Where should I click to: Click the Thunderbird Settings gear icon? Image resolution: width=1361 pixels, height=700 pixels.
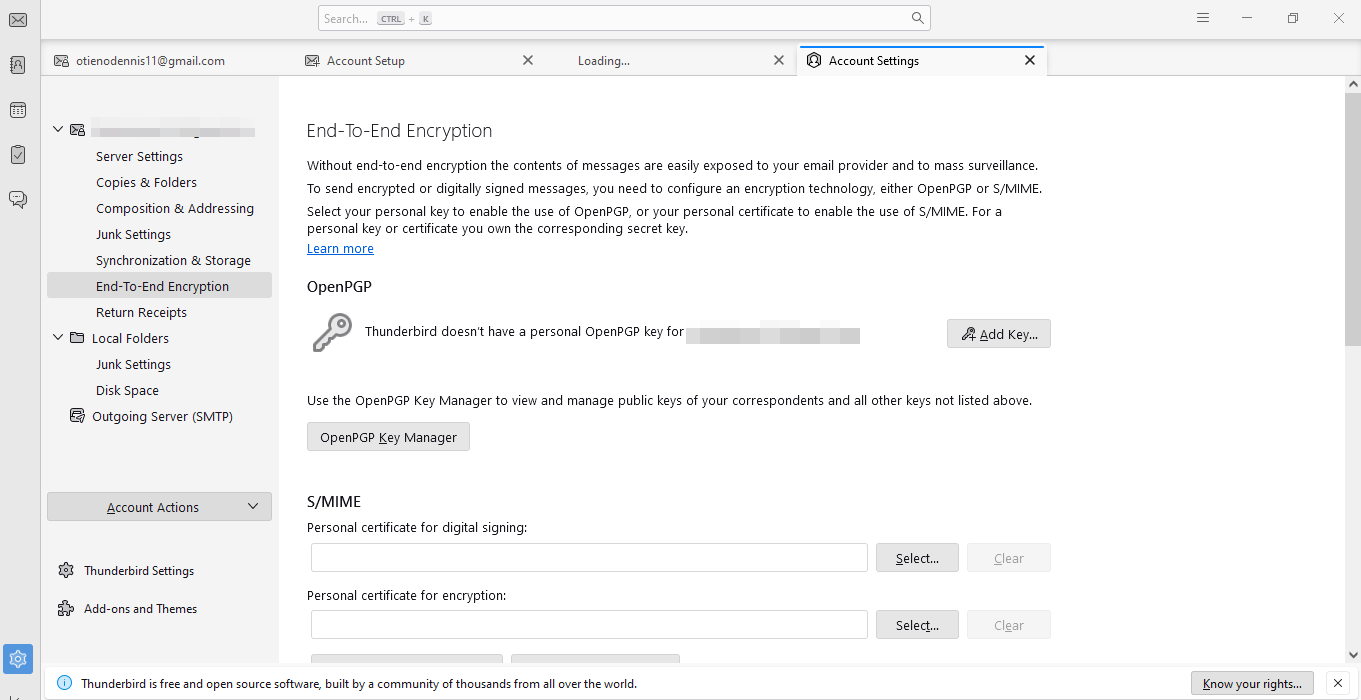point(66,570)
